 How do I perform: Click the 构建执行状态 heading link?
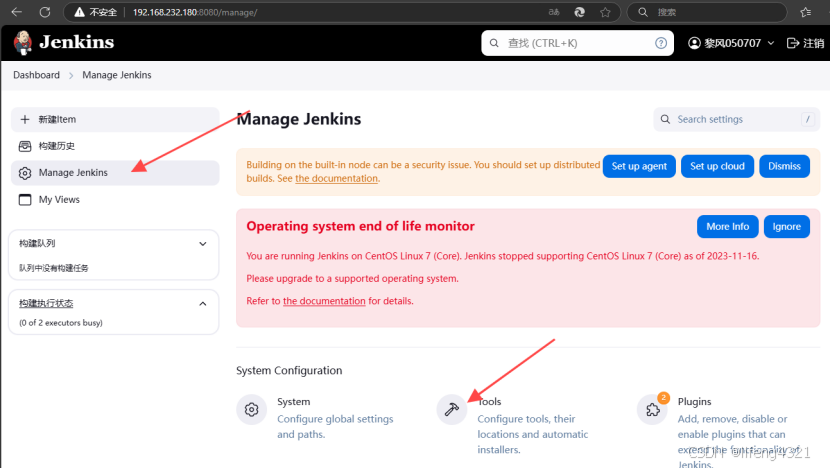point(46,303)
